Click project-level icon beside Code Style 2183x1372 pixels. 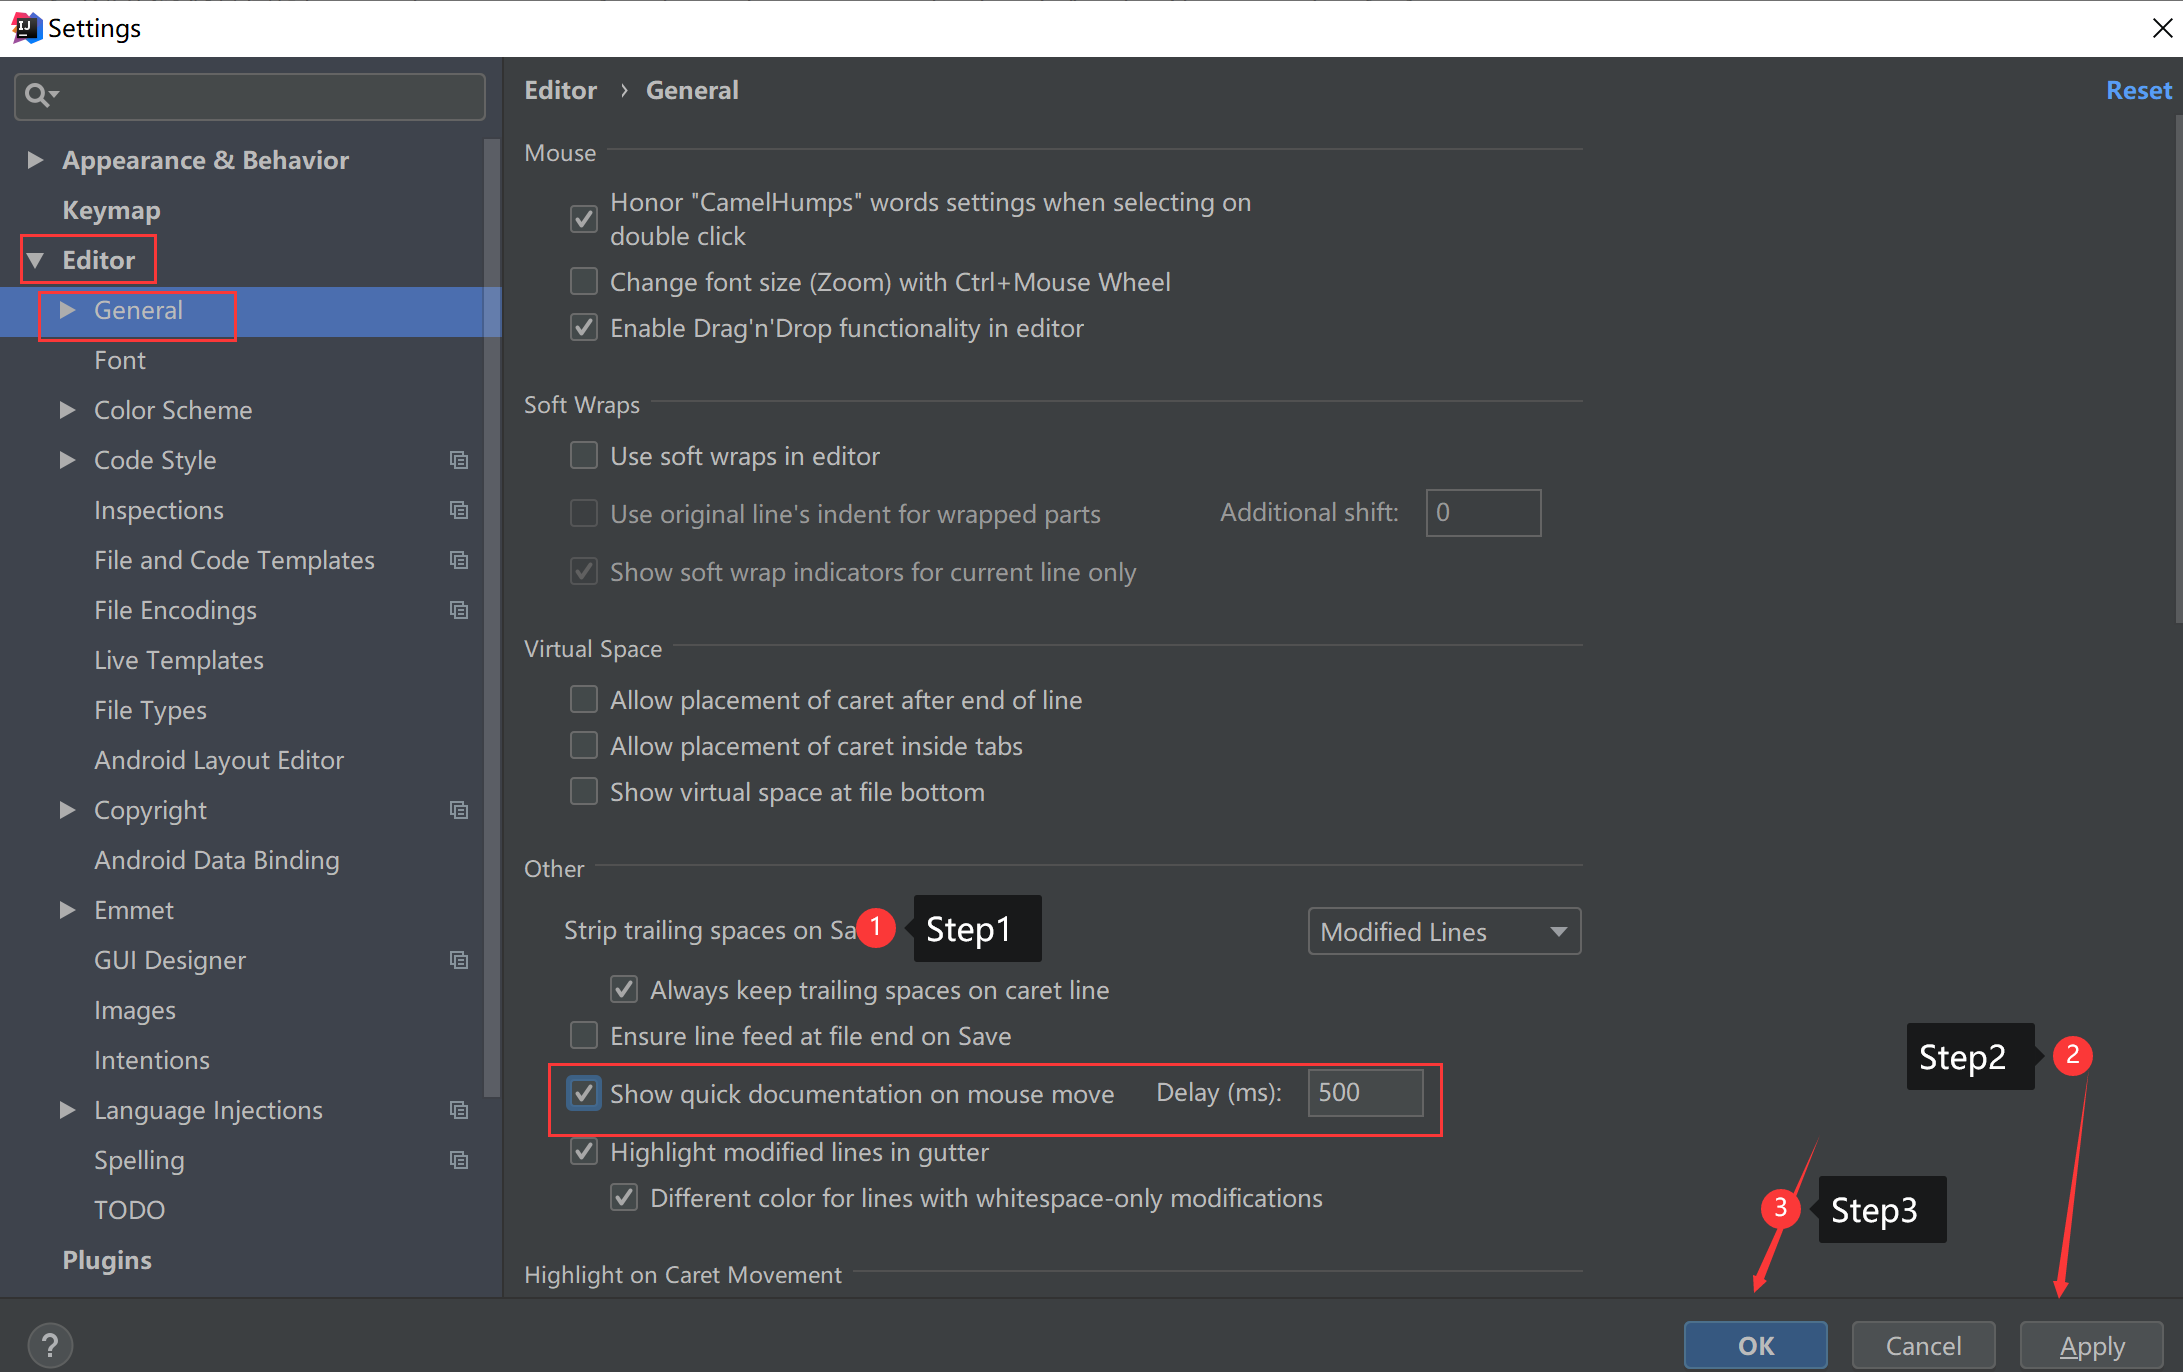click(x=459, y=460)
